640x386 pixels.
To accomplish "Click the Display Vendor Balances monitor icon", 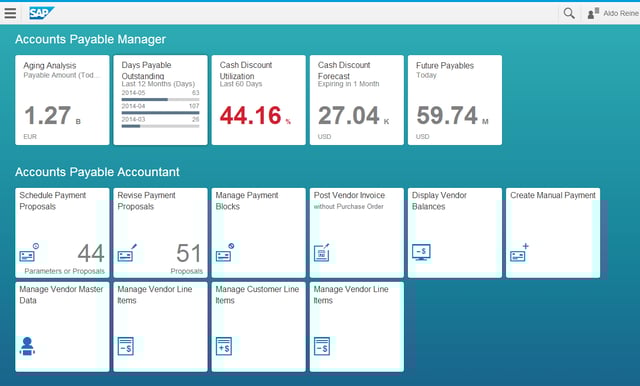I will click(421, 253).
